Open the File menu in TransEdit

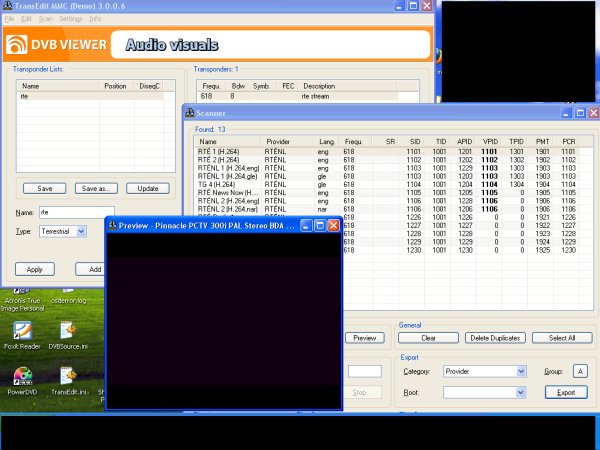pos(10,19)
